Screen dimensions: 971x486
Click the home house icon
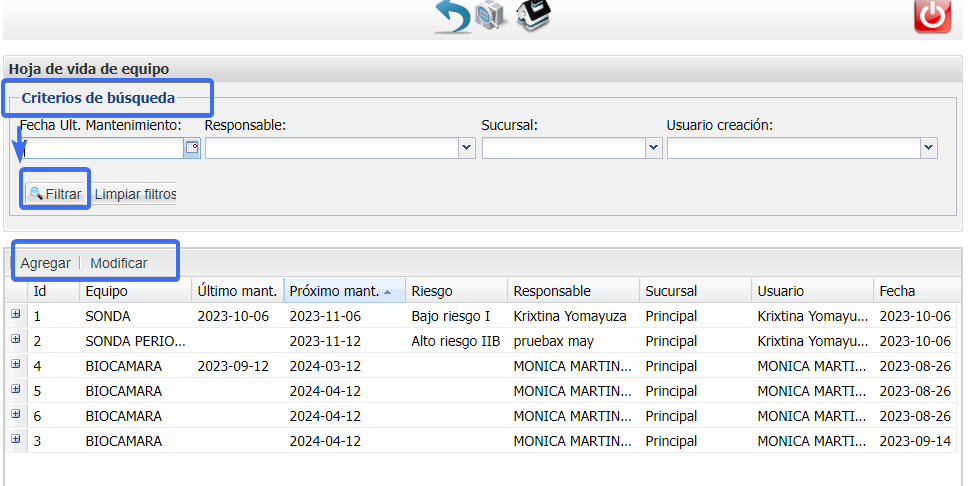tap(533, 16)
